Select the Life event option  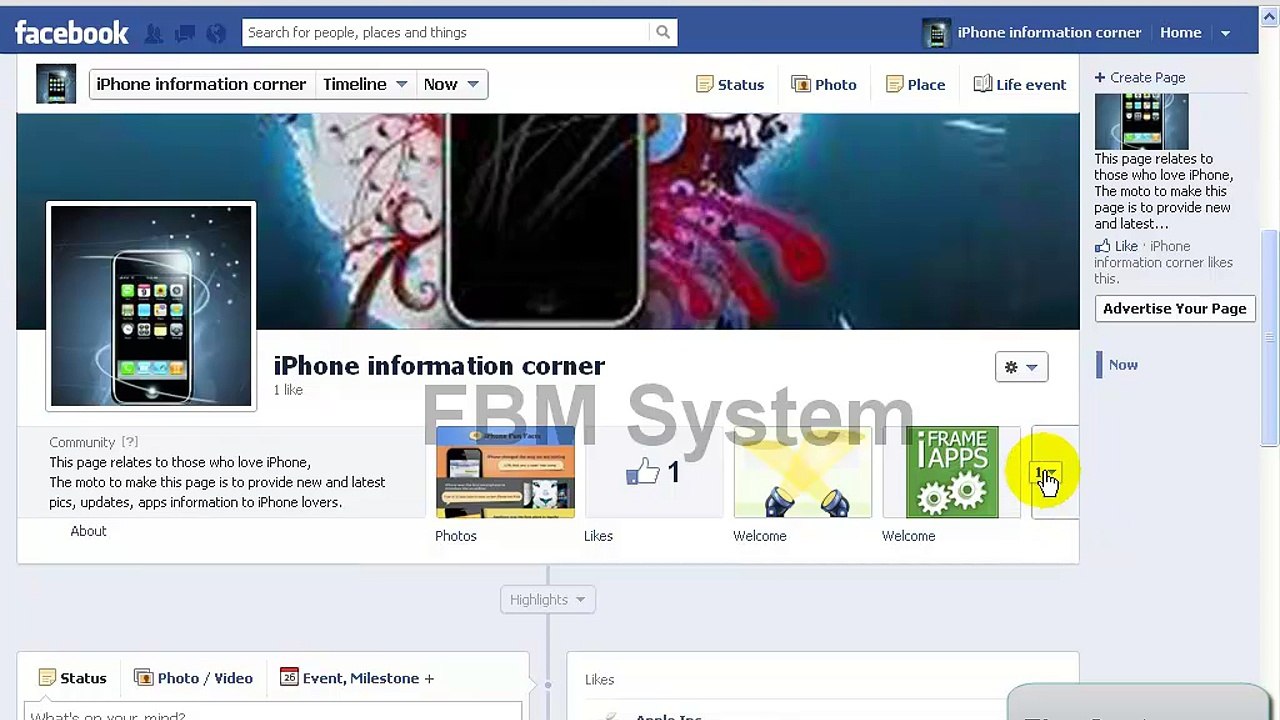(x=1020, y=84)
